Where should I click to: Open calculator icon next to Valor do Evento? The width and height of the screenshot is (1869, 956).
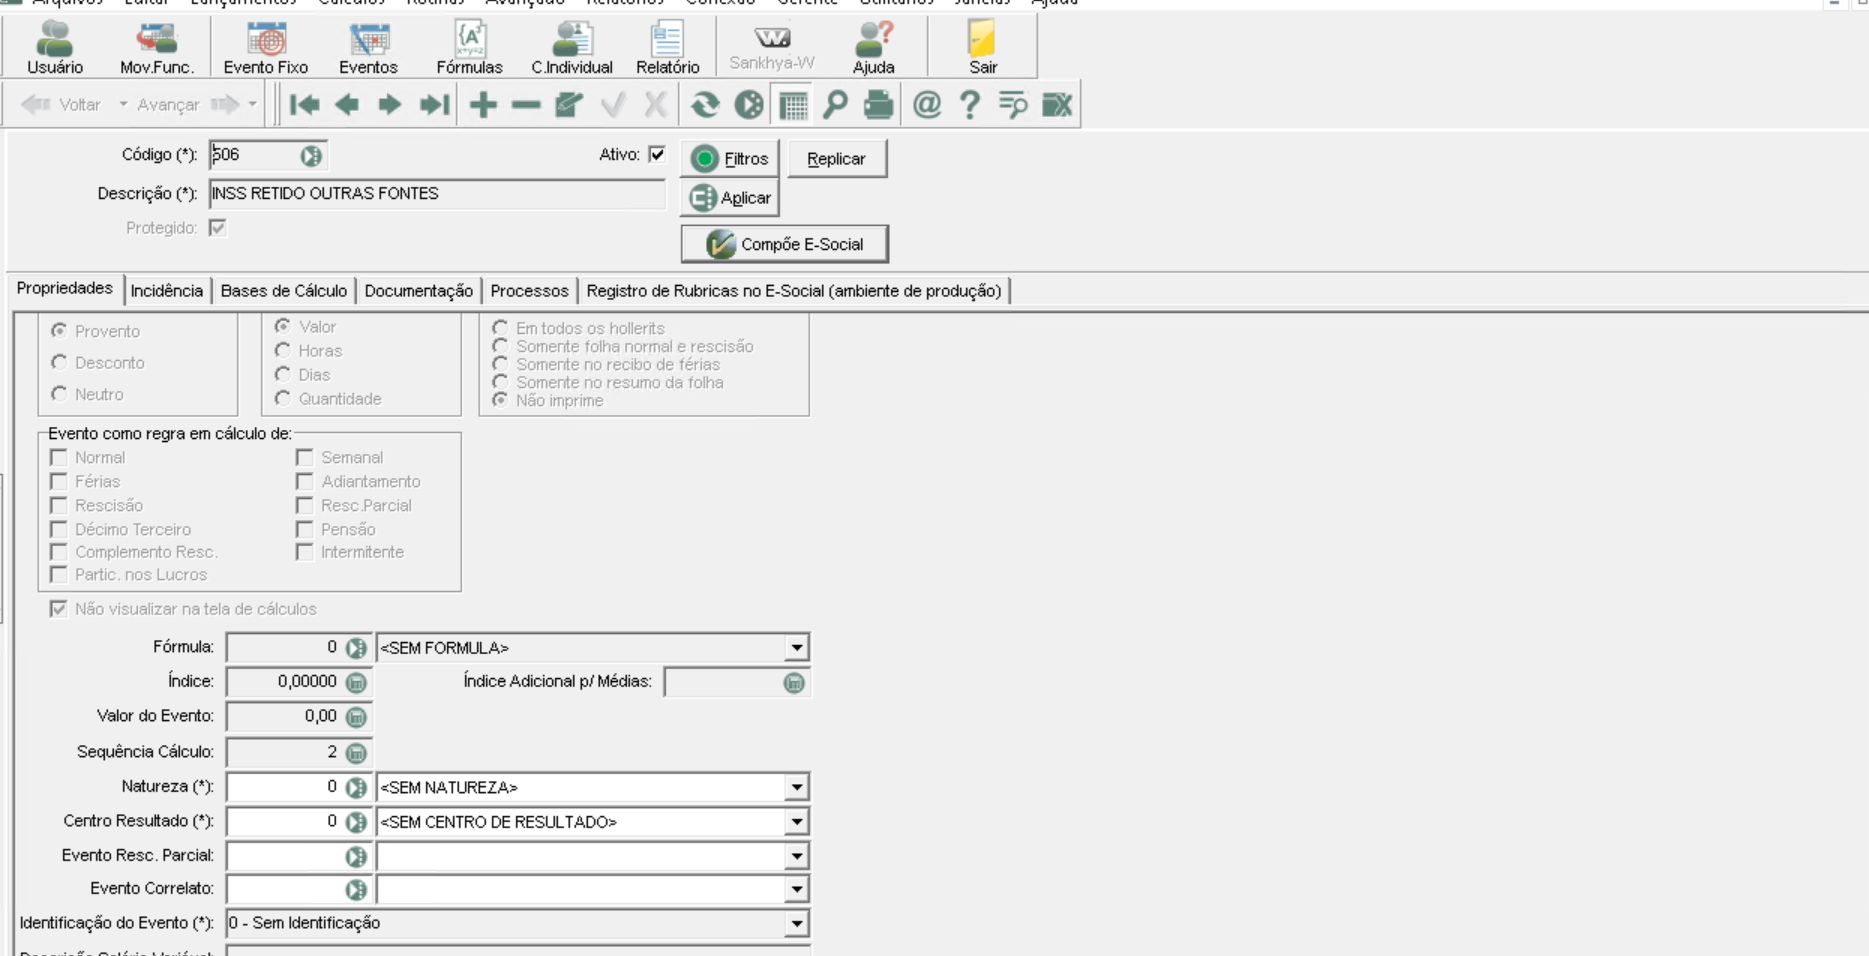356,717
